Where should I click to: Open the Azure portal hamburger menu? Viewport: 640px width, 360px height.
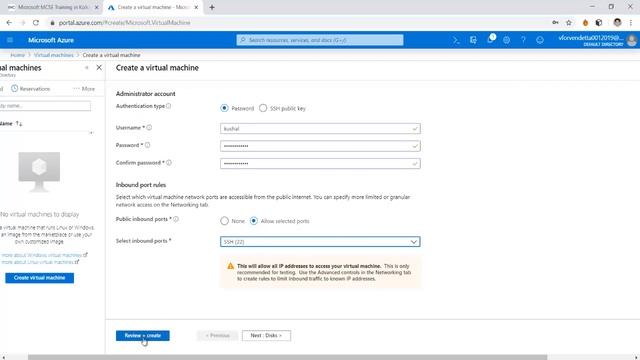coord(10,40)
